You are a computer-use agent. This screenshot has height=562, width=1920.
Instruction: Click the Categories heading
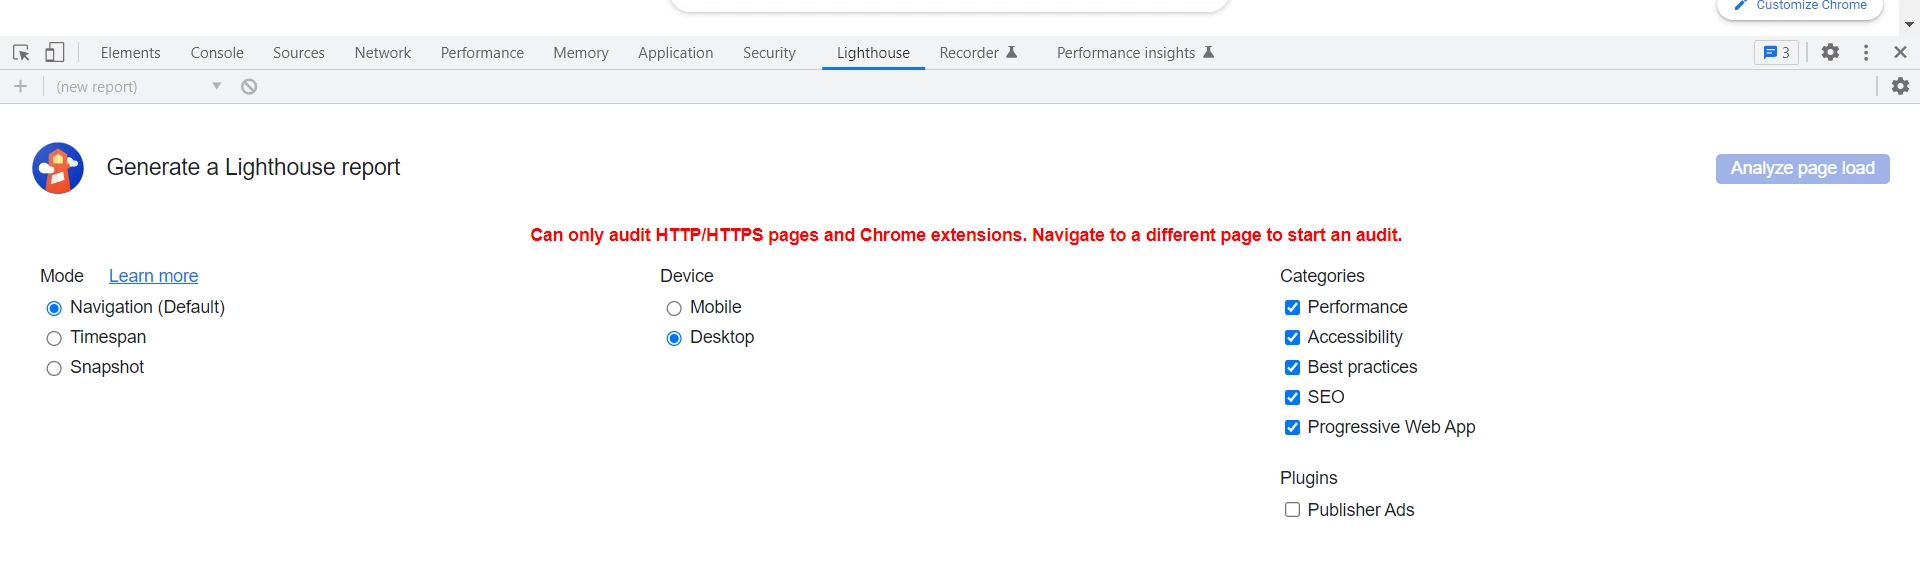pos(1322,276)
